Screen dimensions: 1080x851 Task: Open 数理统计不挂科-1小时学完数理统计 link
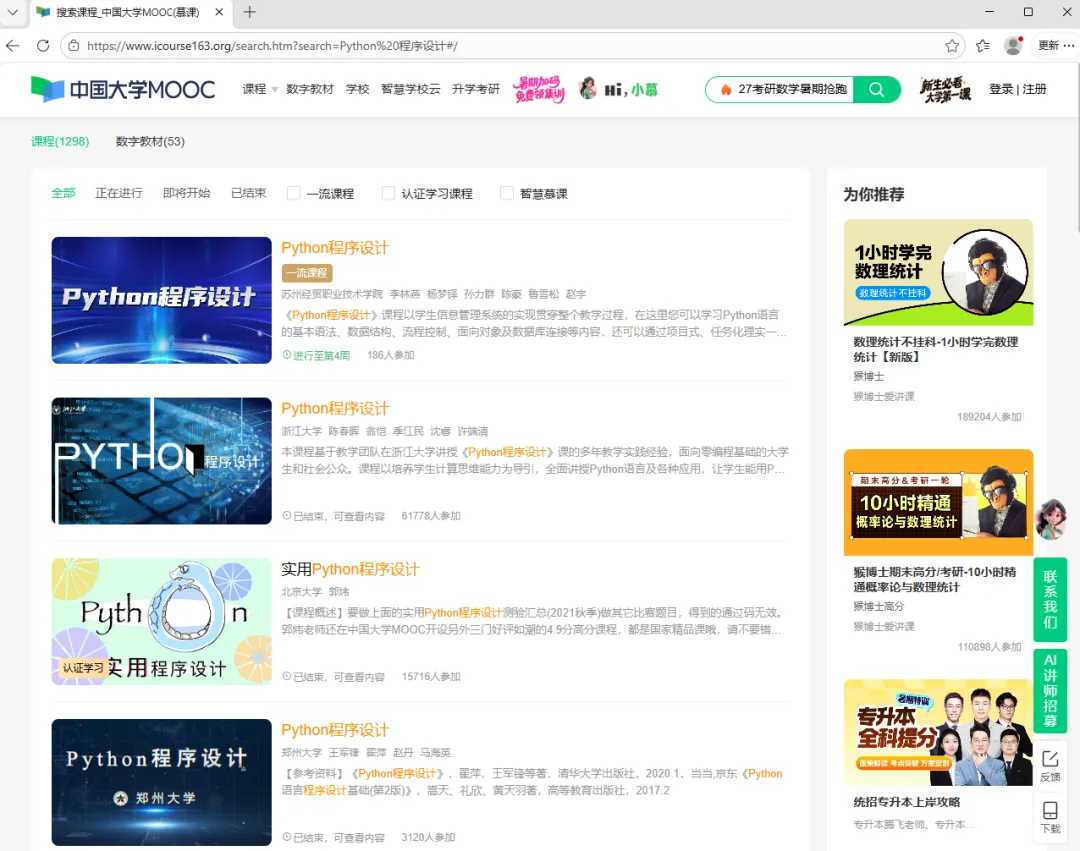pos(935,349)
